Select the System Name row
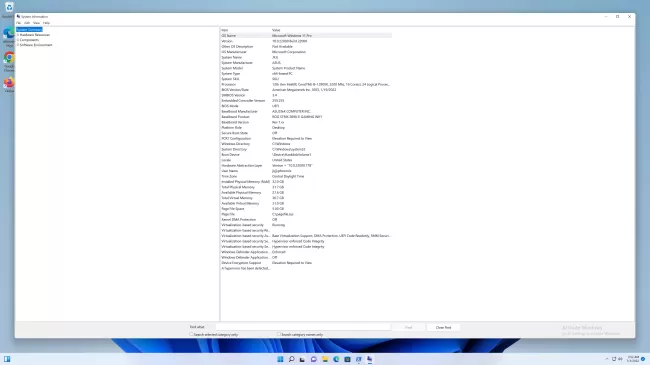 pos(306,57)
